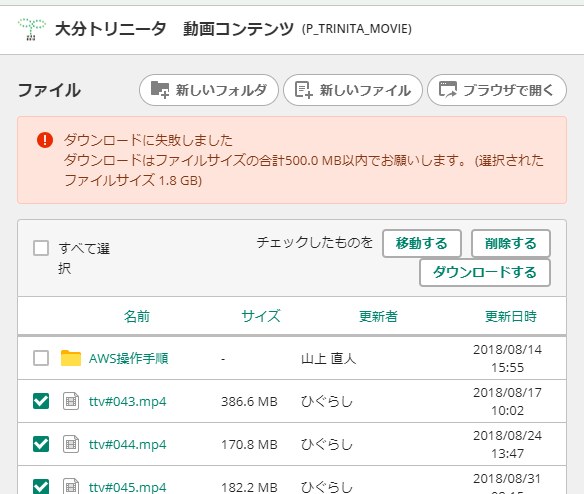Click the new folder icon

point(160,90)
